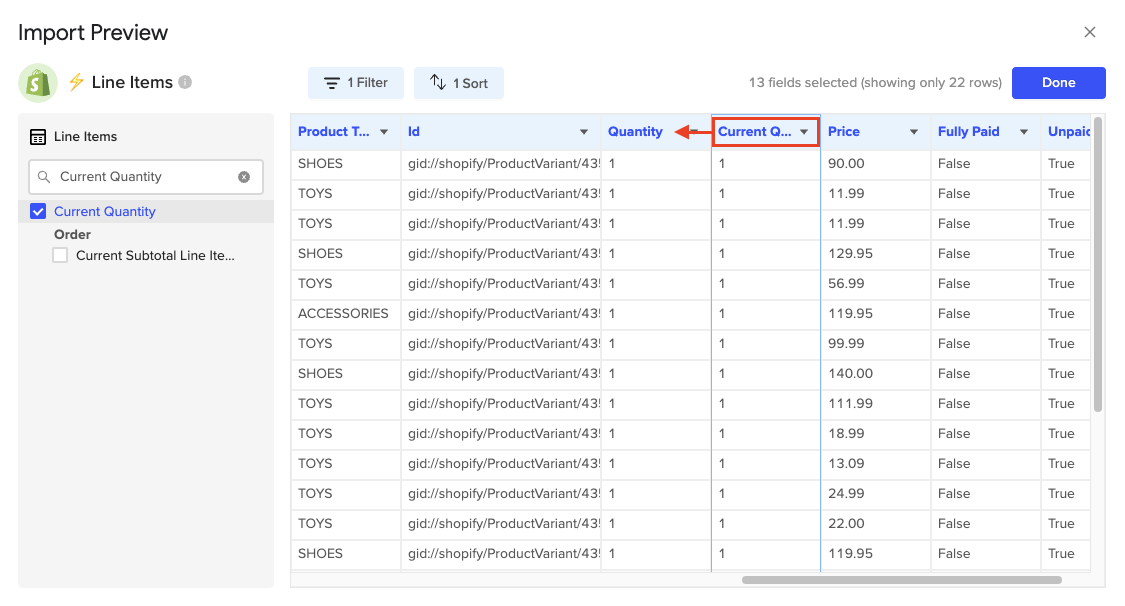Image resolution: width=1125 pixels, height=606 pixels.
Task: Click the price cell 13.09
Action: click(875, 463)
